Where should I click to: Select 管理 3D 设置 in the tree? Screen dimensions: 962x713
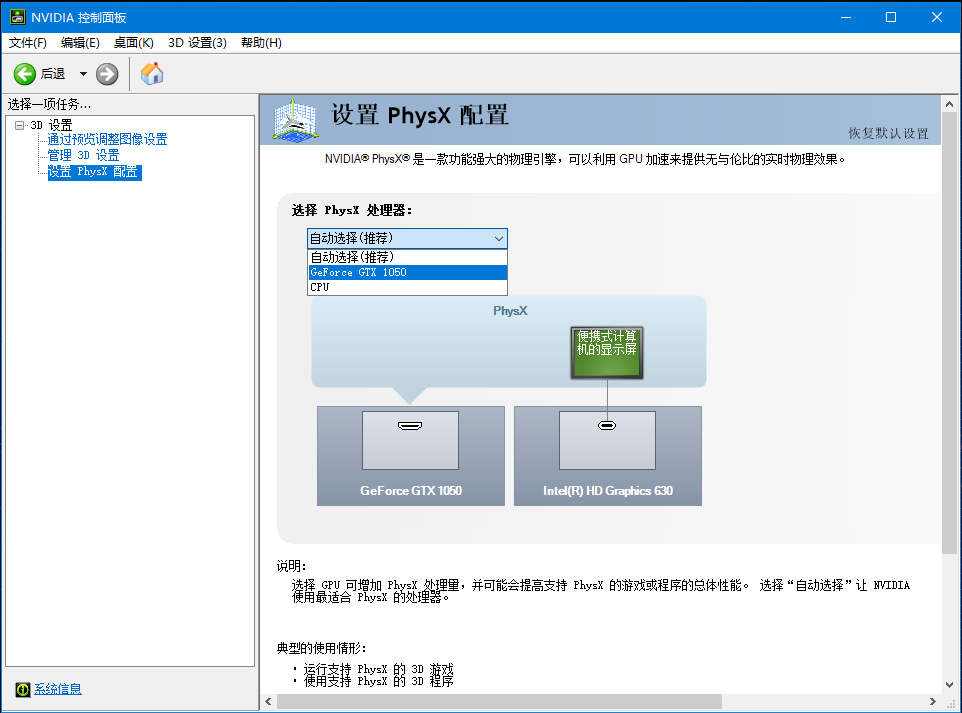click(x=83, y=155)
